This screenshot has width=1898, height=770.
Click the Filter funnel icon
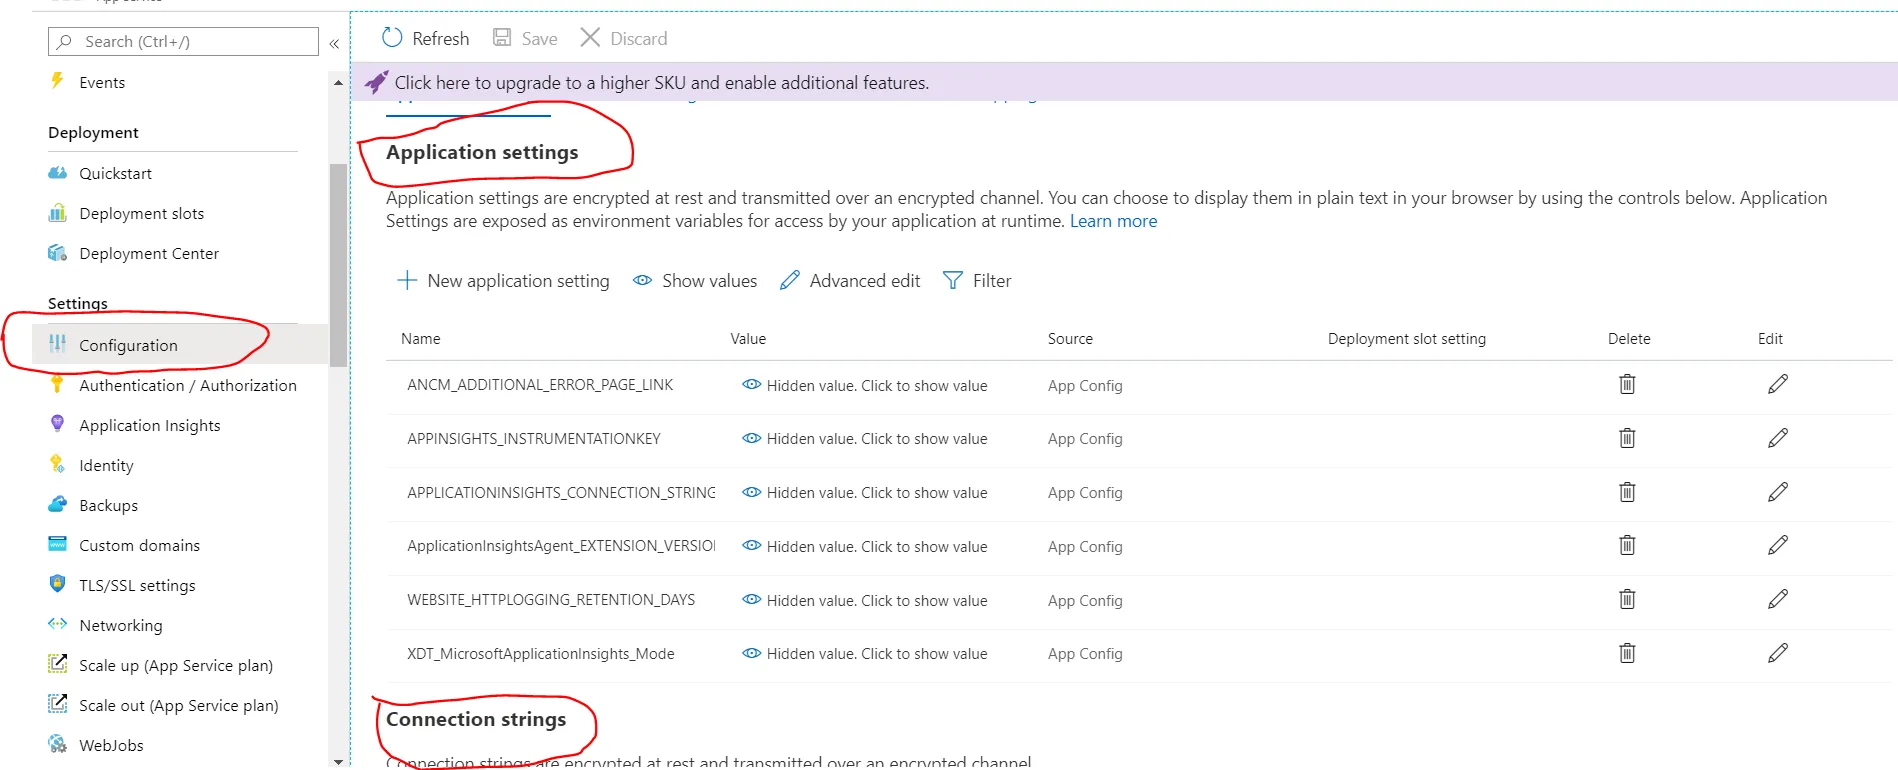point(953,281)
